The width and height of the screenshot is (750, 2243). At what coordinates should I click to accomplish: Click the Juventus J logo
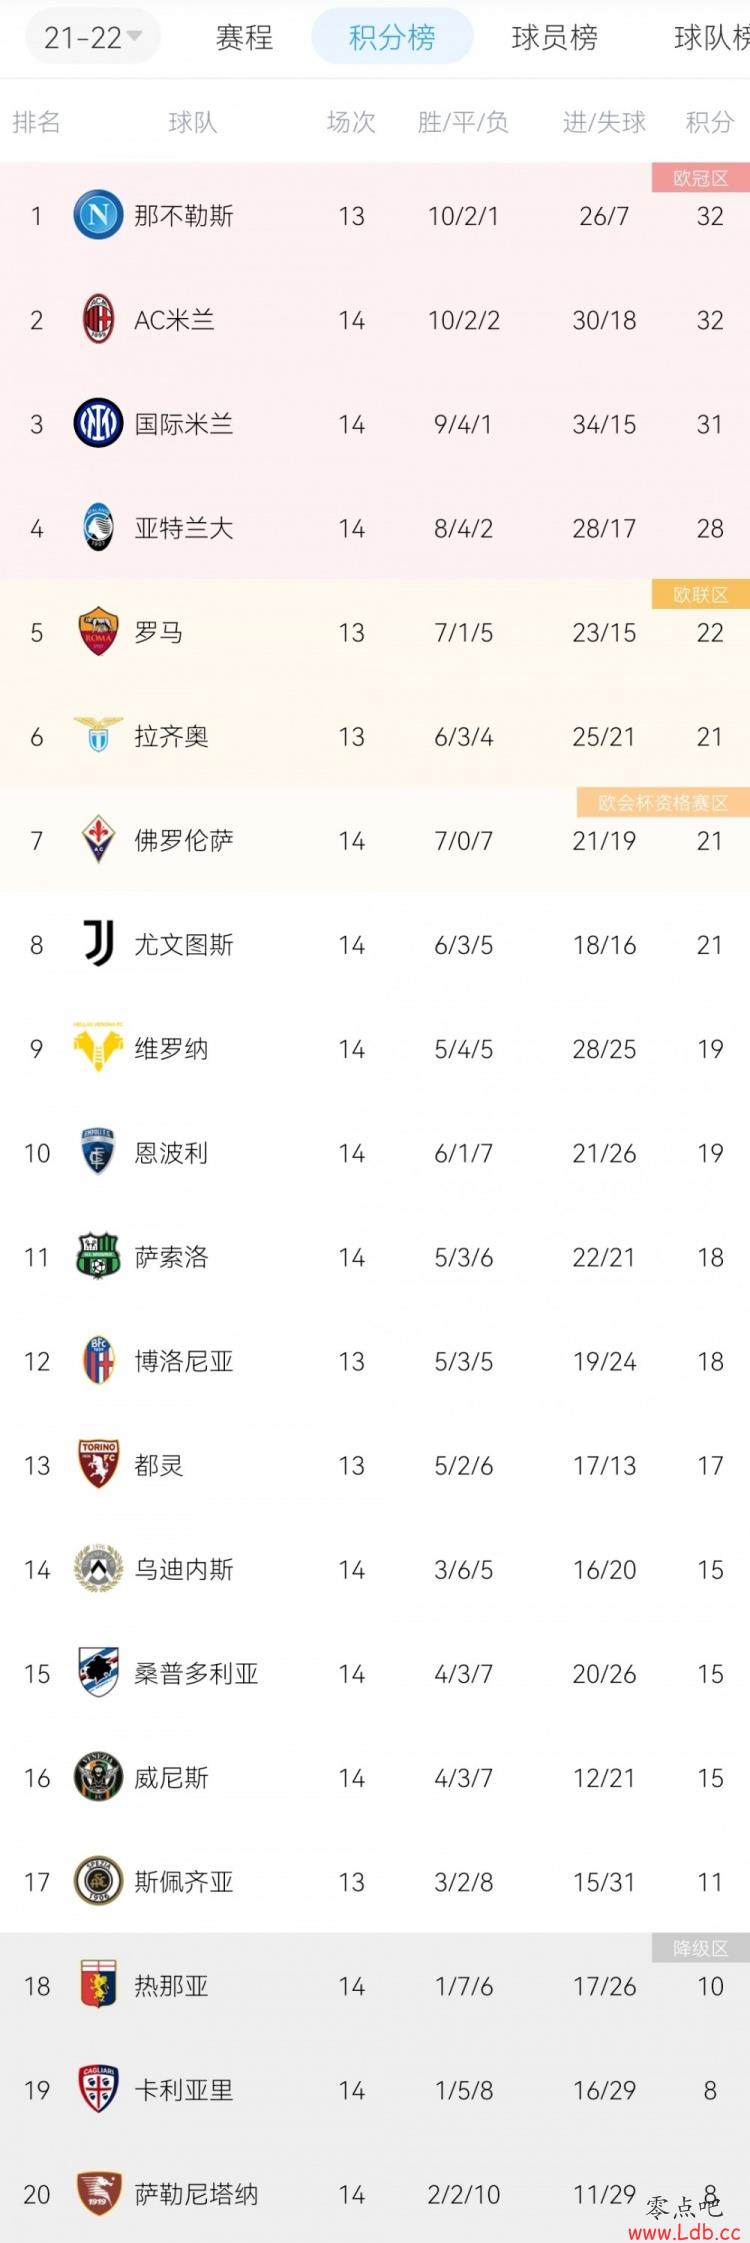pyautogui.click(x=98, y=944)
